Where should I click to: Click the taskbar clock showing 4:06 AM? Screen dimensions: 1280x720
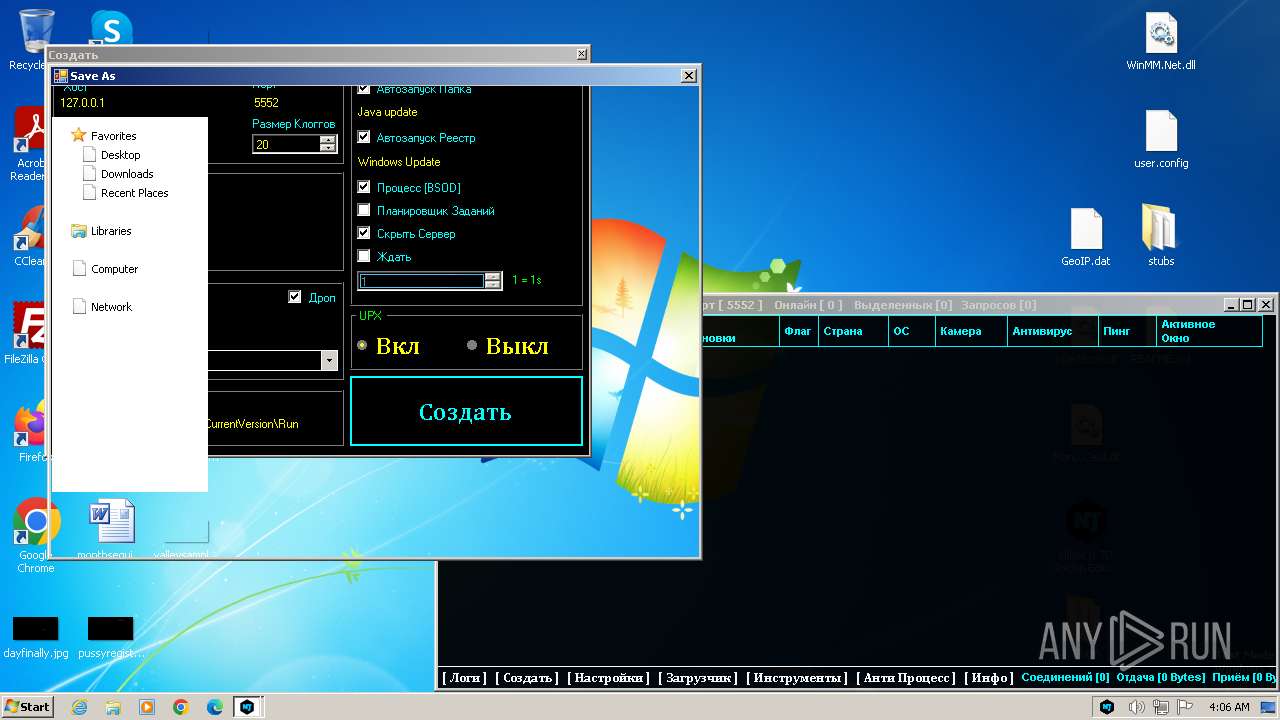[1229, 707]
